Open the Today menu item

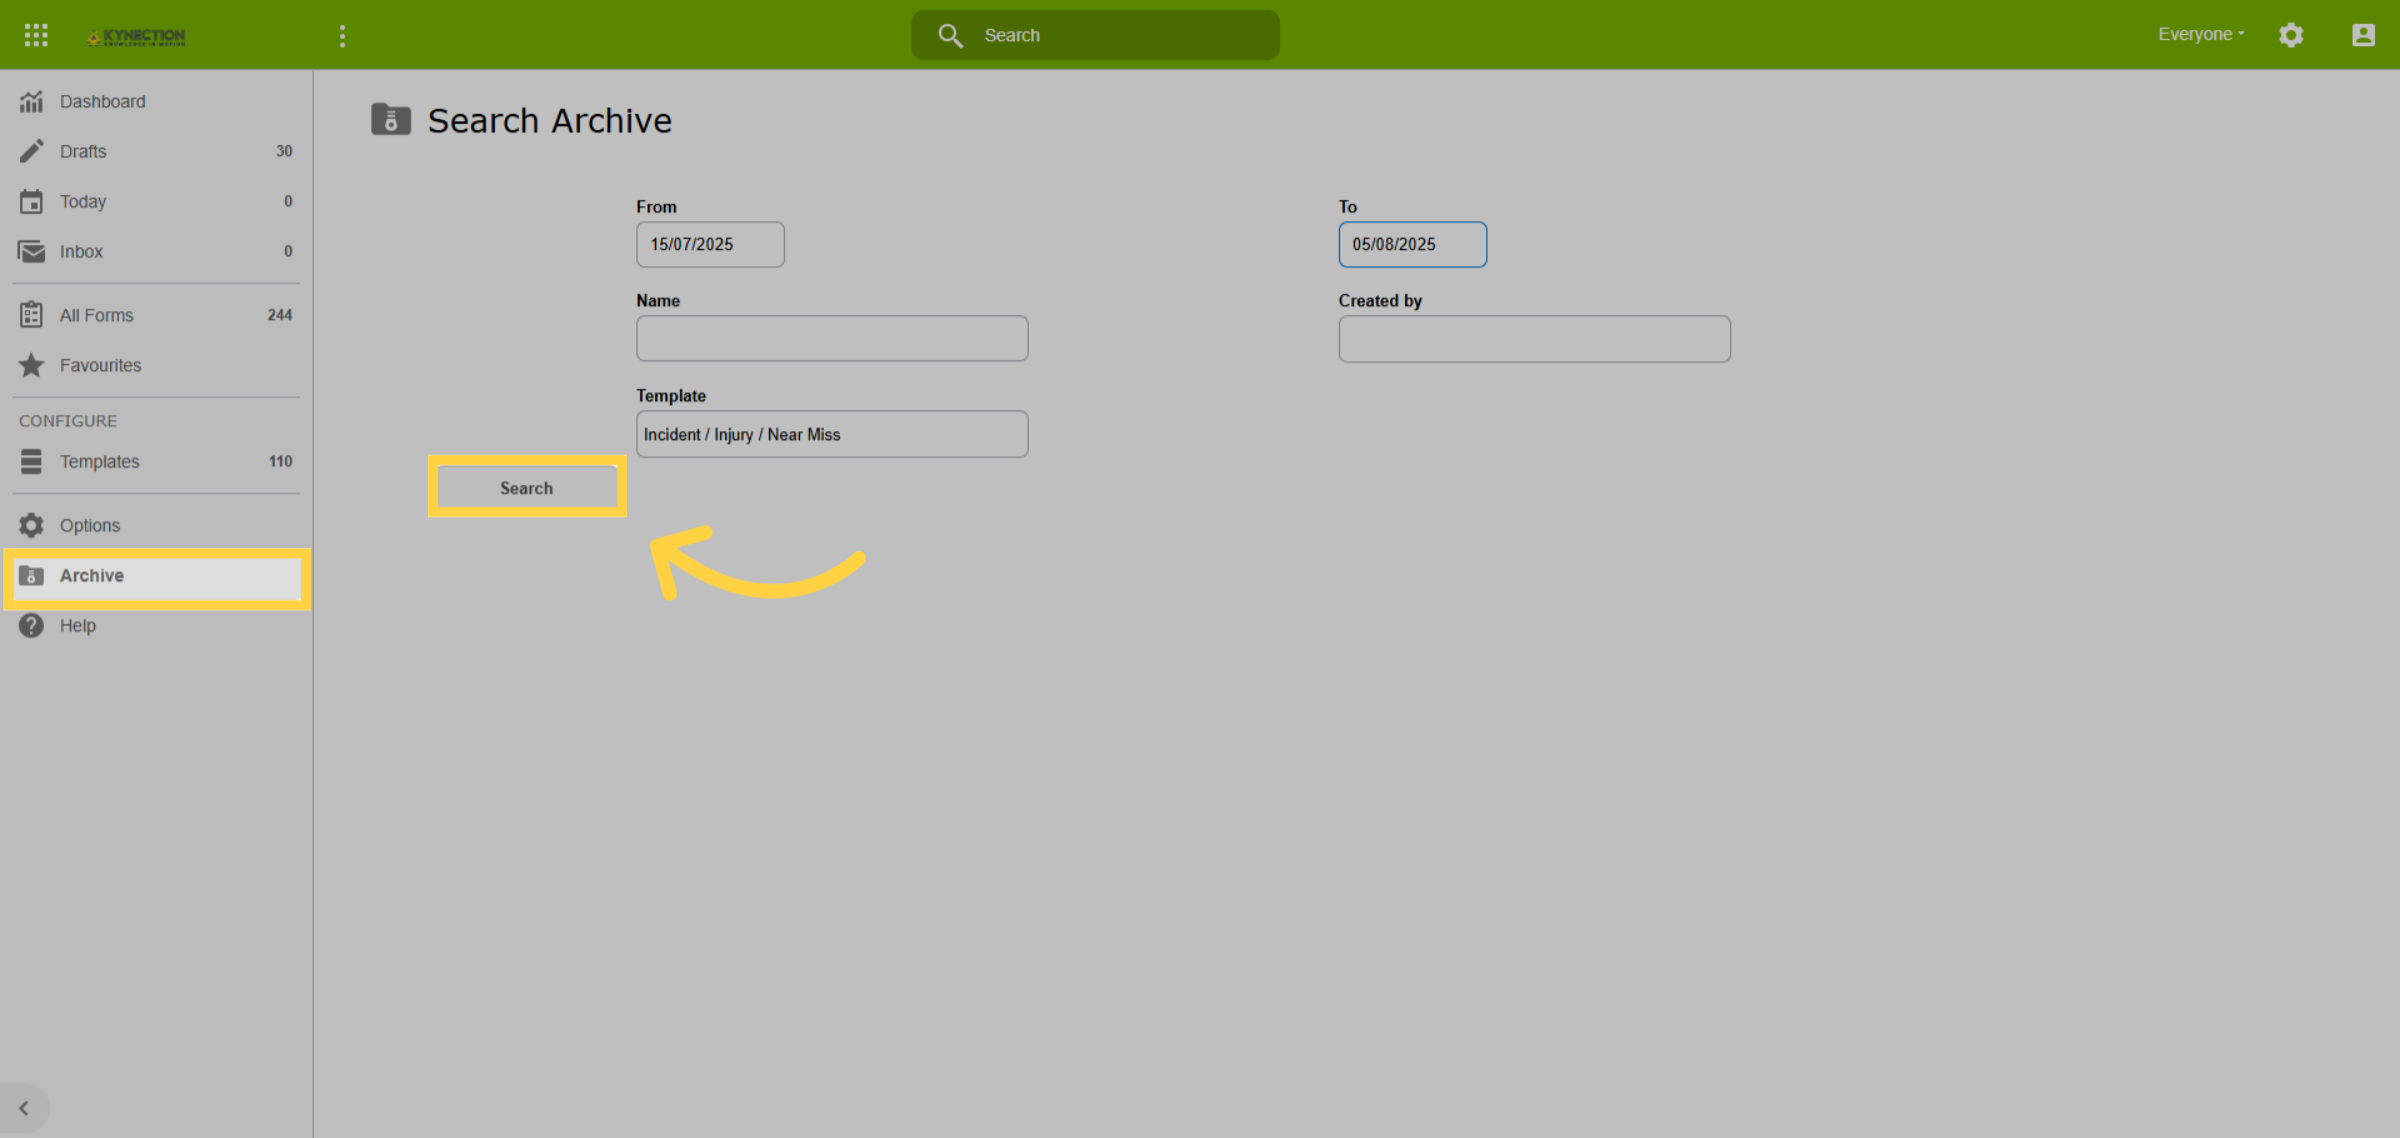click(x=156, y=201)
